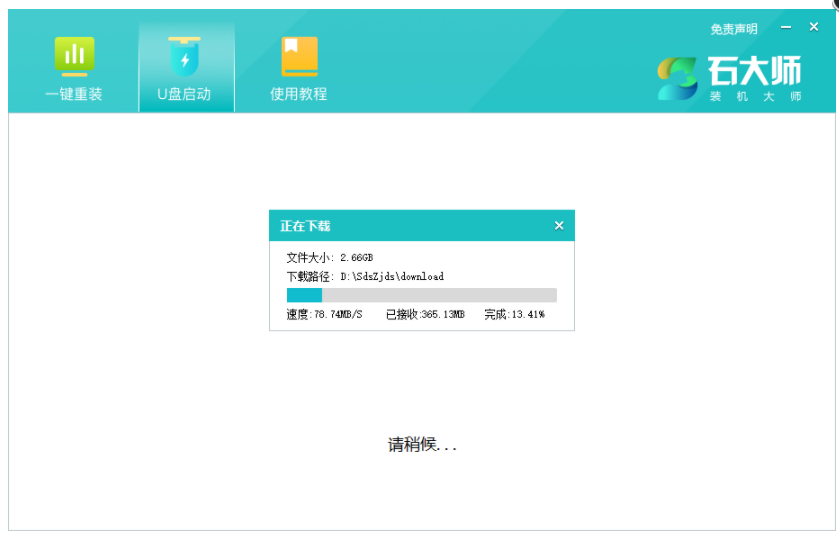Click the download progress bar

click(x=422, y=295)
